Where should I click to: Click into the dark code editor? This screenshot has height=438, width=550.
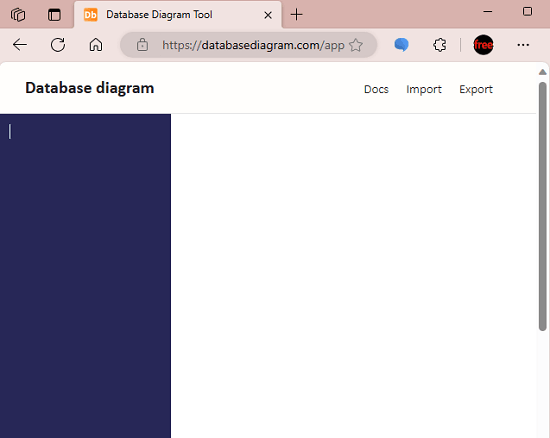[x=85, y=276]
